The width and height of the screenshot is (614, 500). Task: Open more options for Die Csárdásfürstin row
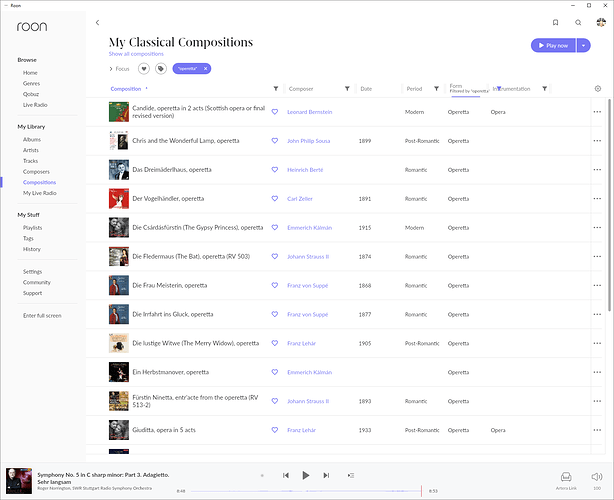(x=597, y=227)
